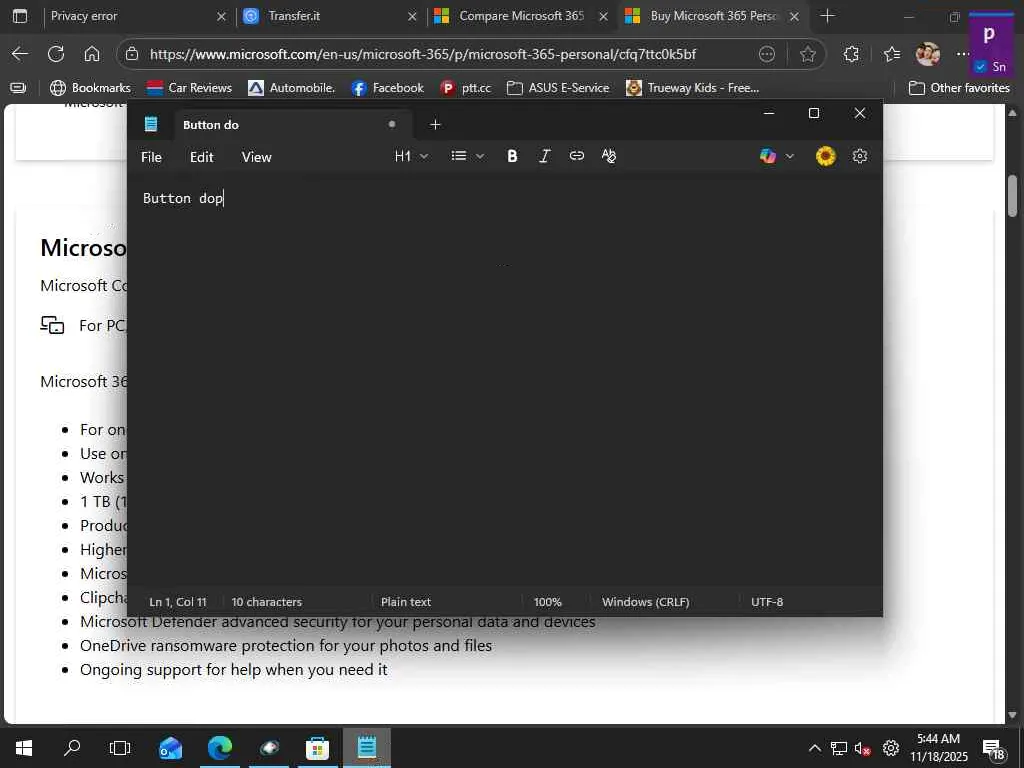Open Outlook from the taskbar
The width and height of the screenshot is (1024, 768).
170,747
